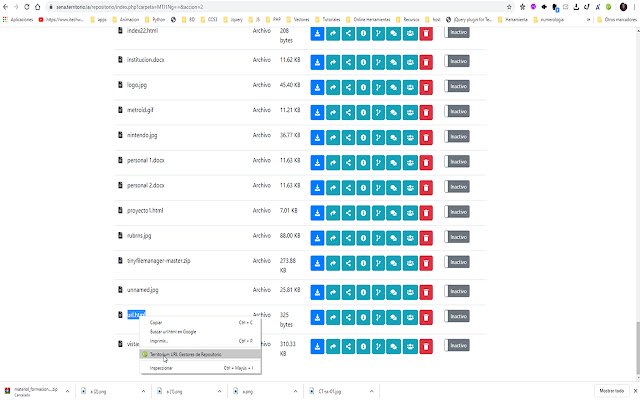640x400 pixels.
Task: Toggle Inactivo switch for unnamed.jpg
Action: click(x=457, y=291)
